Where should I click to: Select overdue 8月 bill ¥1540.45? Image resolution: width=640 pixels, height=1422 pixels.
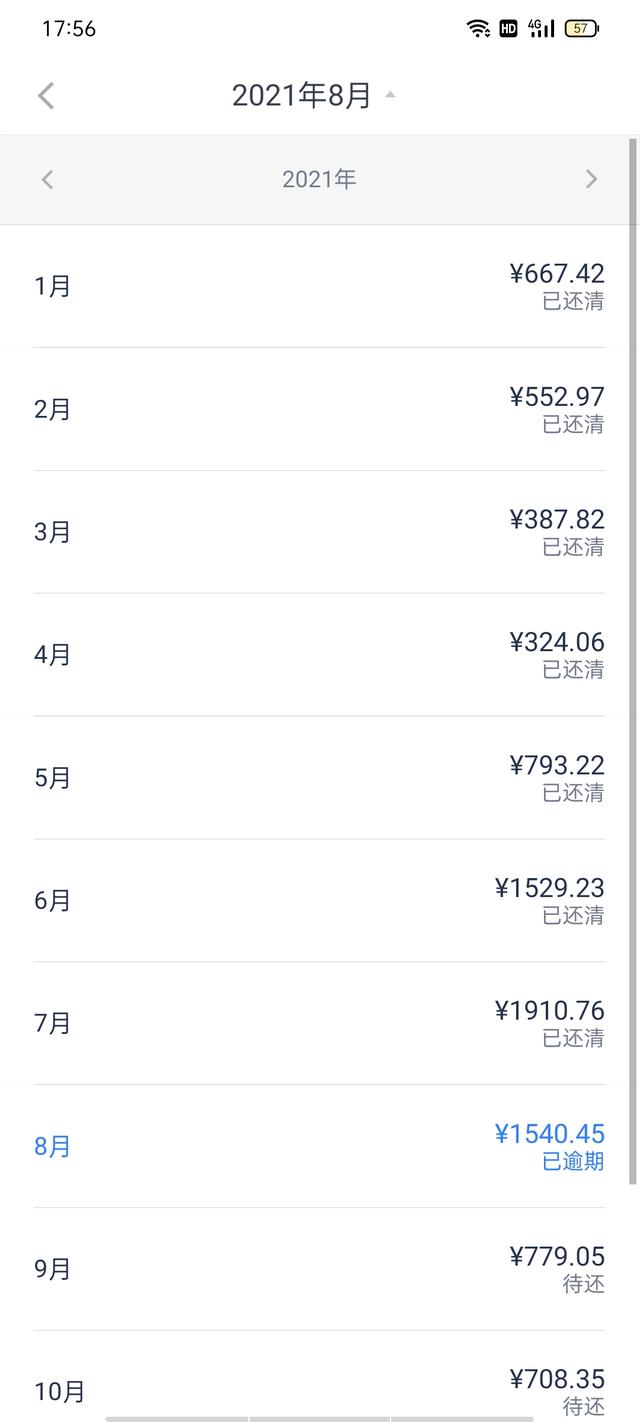coord(319,1146)
